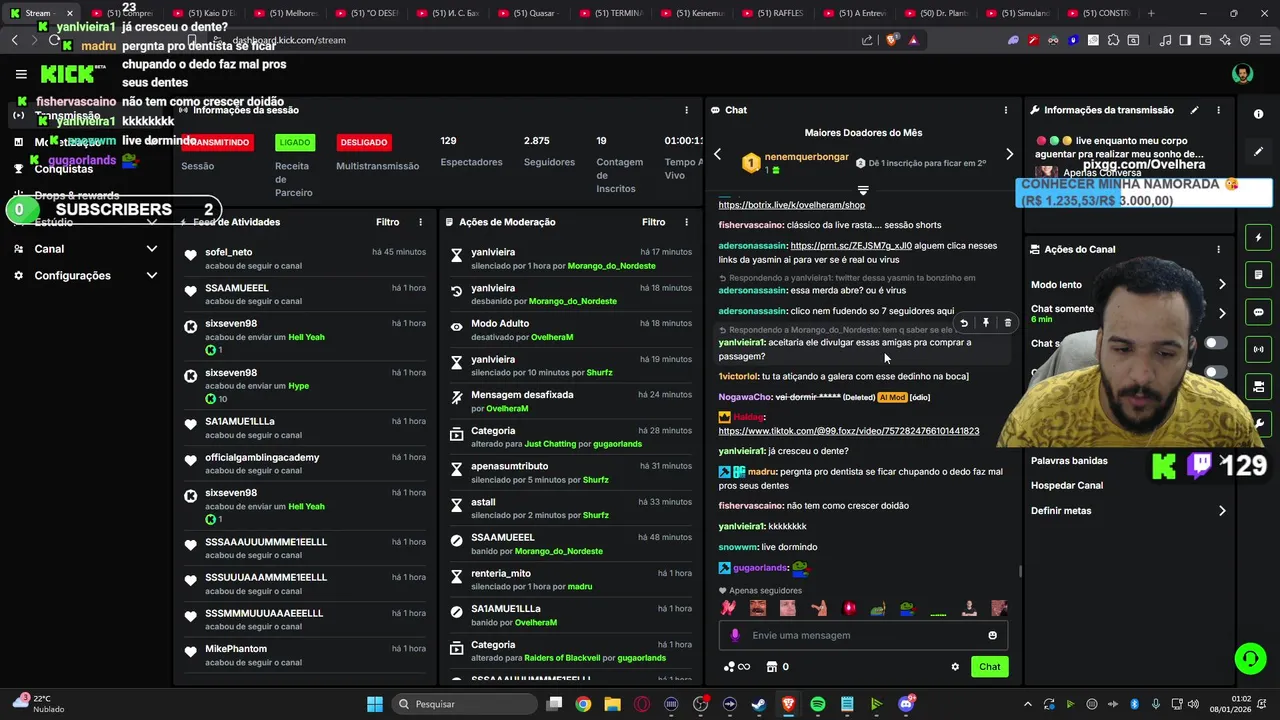
Task: Click the lightning bolt sidebar icon
Action: coord(1259,238)
